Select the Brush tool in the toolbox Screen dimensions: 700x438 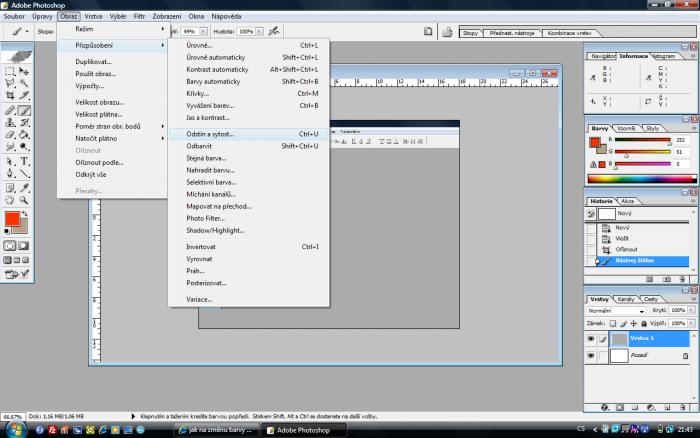pos(24,110)
